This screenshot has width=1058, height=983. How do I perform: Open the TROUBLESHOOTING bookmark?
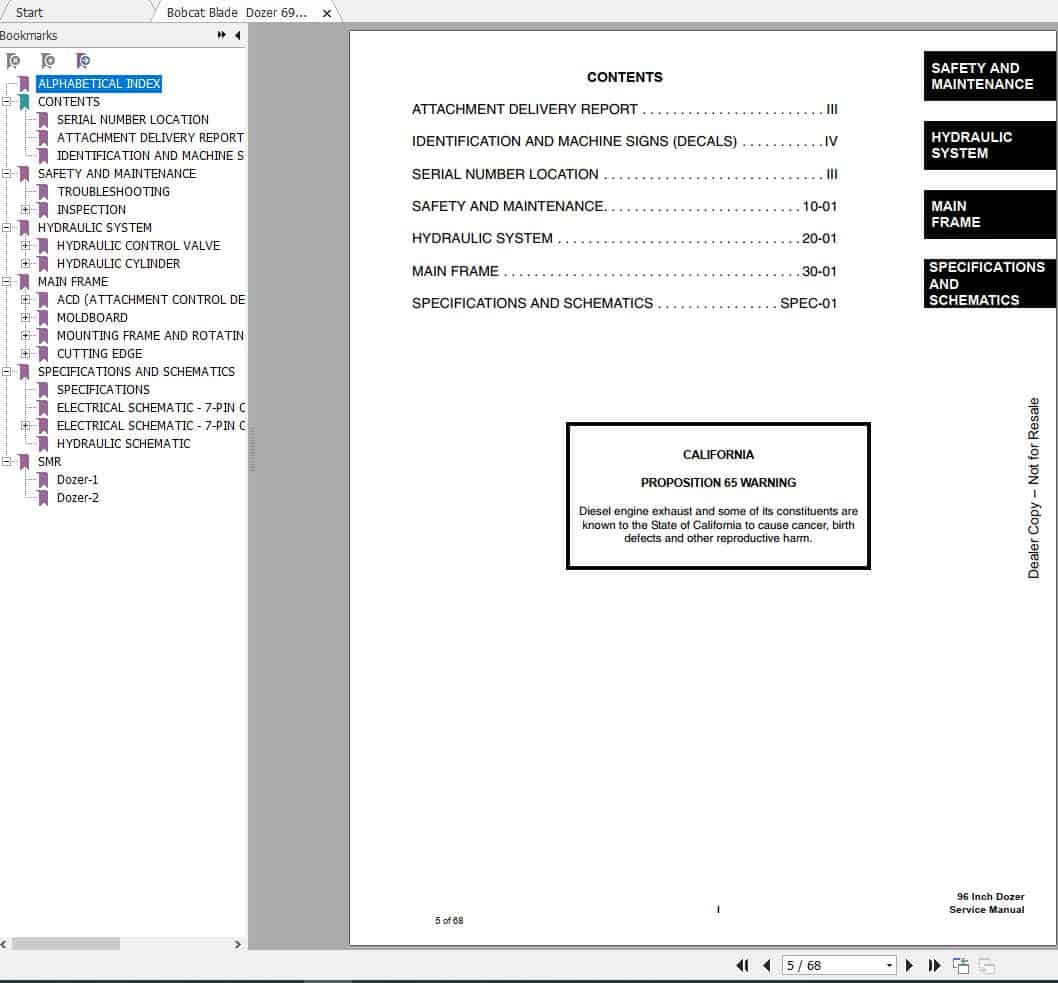coord(113,192)
